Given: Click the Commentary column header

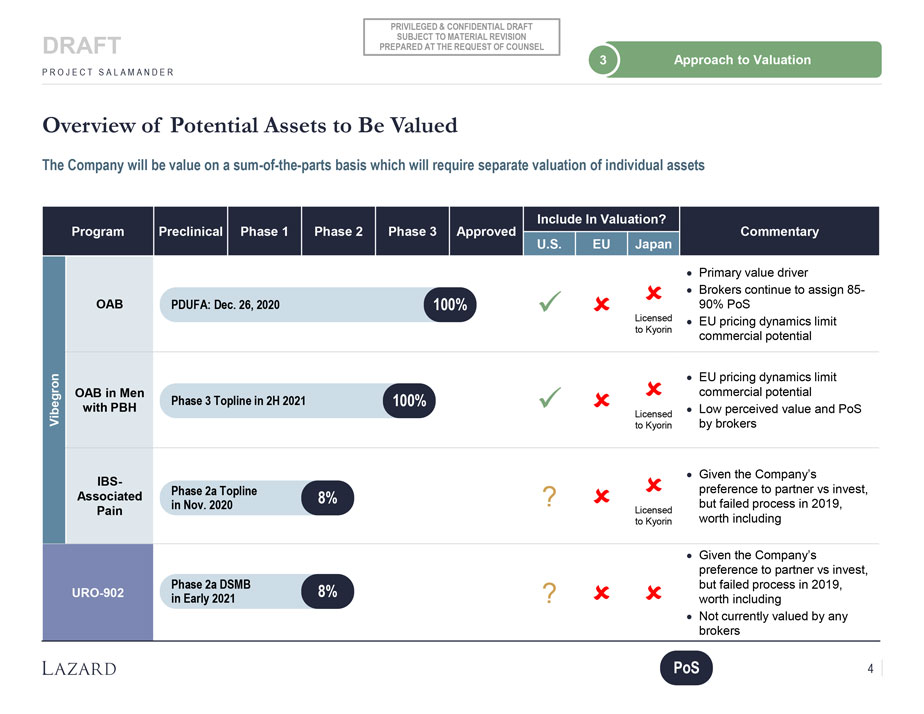Looking at the screenshot, I should (x=779, y=231).
